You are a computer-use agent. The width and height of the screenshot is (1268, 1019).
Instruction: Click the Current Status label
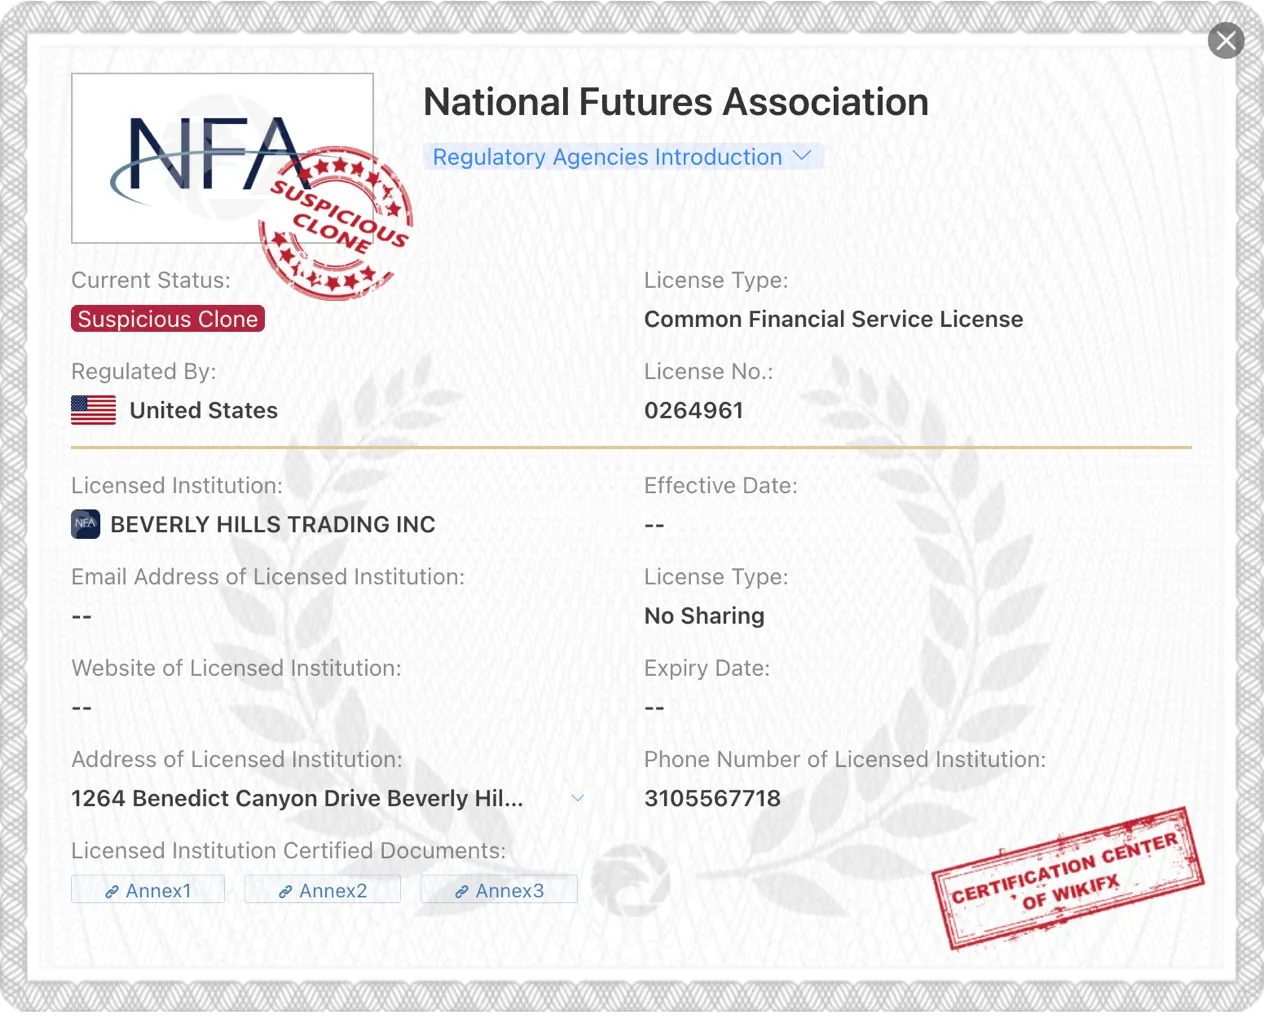152,282
